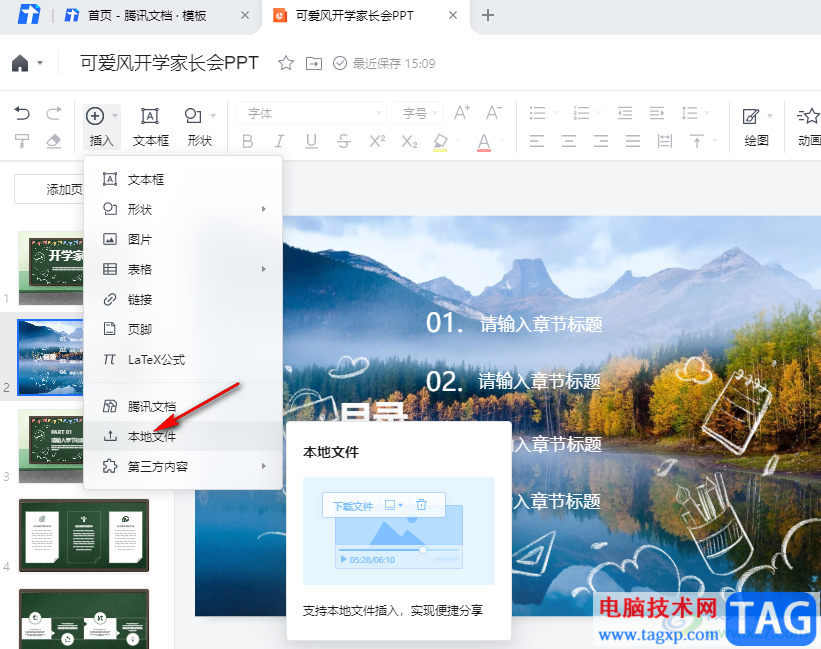
Task: Expand the Home icon dropdown arrow
Action: tap(40, 63)
